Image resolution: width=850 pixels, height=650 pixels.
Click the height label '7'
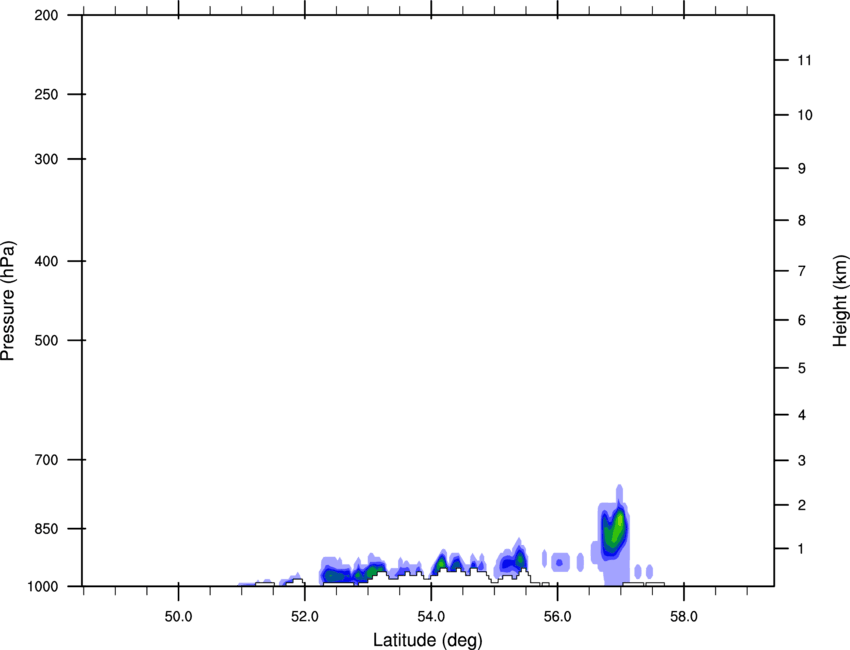tap(802, 271)
